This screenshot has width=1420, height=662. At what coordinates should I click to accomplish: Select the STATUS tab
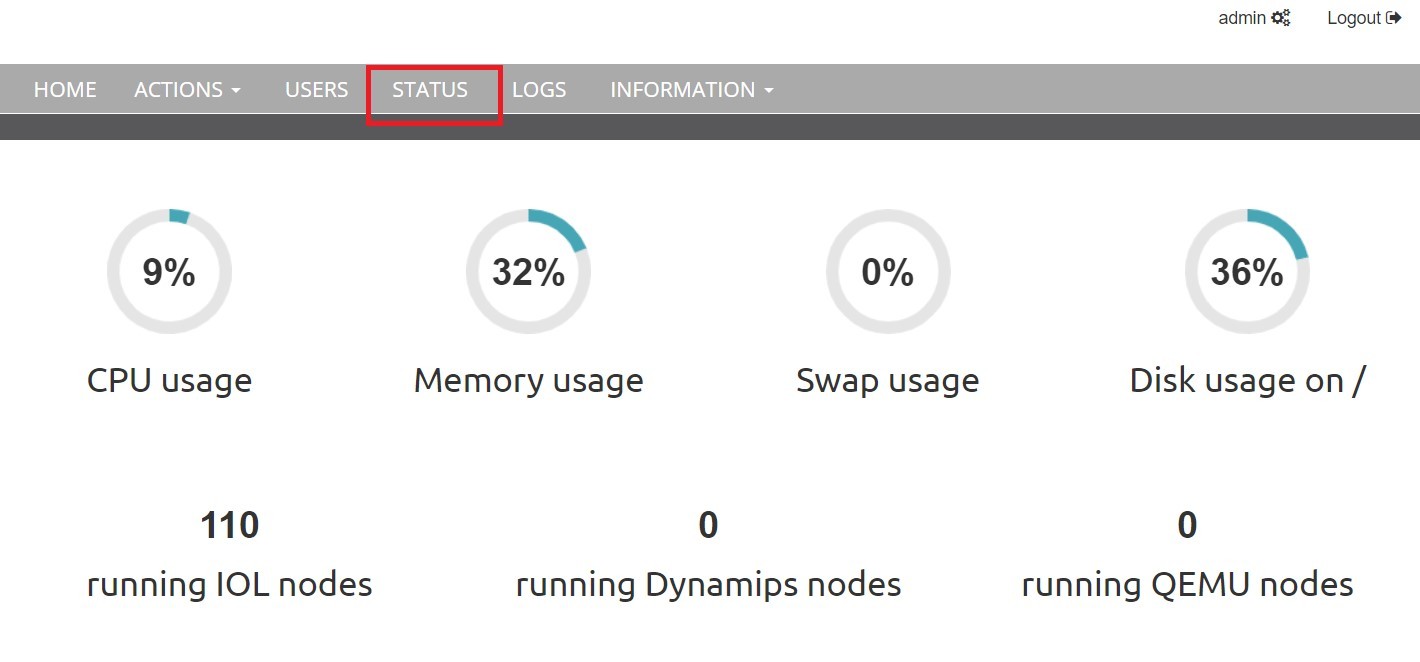pyautogui.click(x=430, y=90)
